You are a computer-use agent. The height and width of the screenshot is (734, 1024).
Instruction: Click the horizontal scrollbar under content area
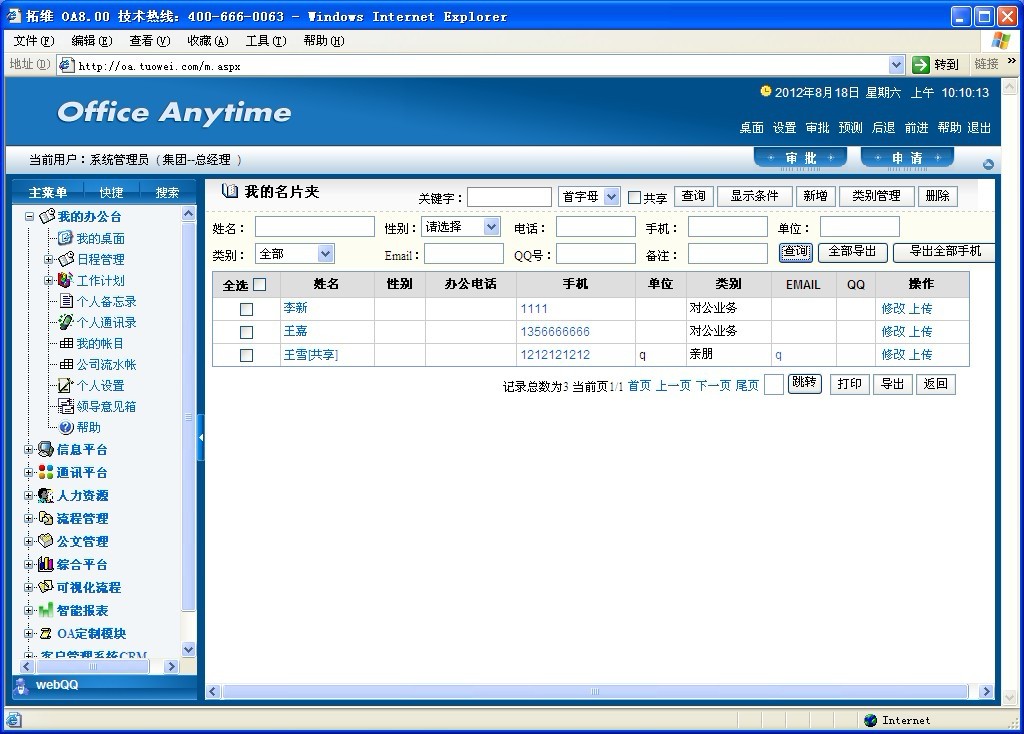point(596,691)
